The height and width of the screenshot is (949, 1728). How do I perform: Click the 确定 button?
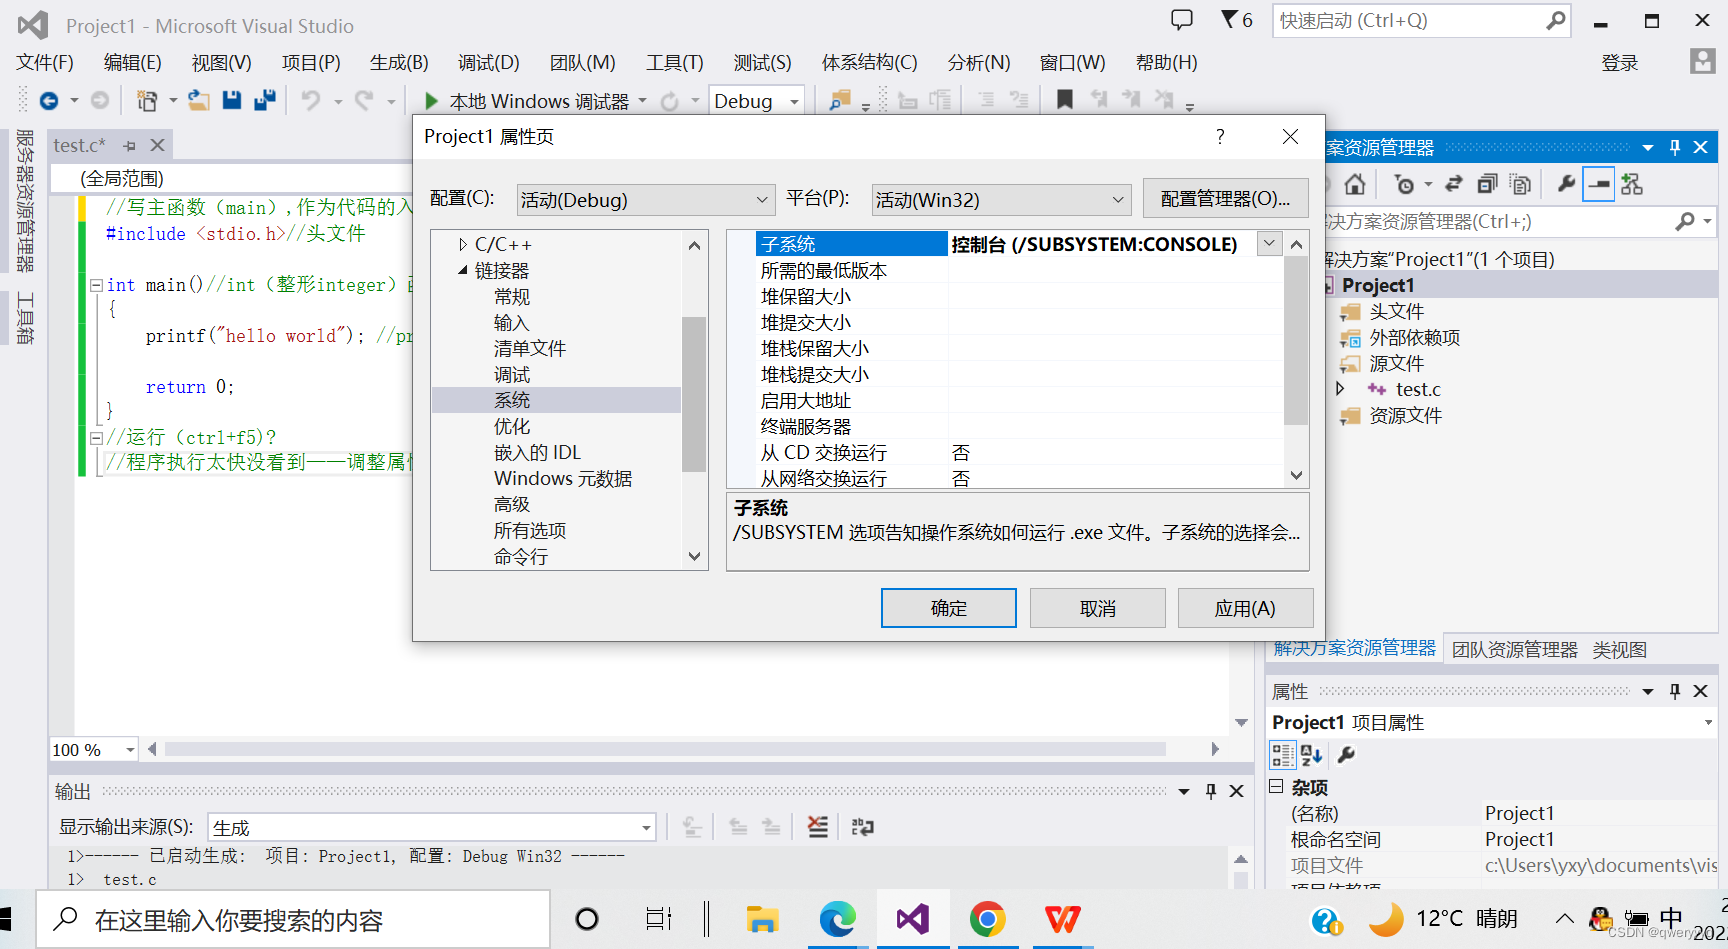[948, 608]
